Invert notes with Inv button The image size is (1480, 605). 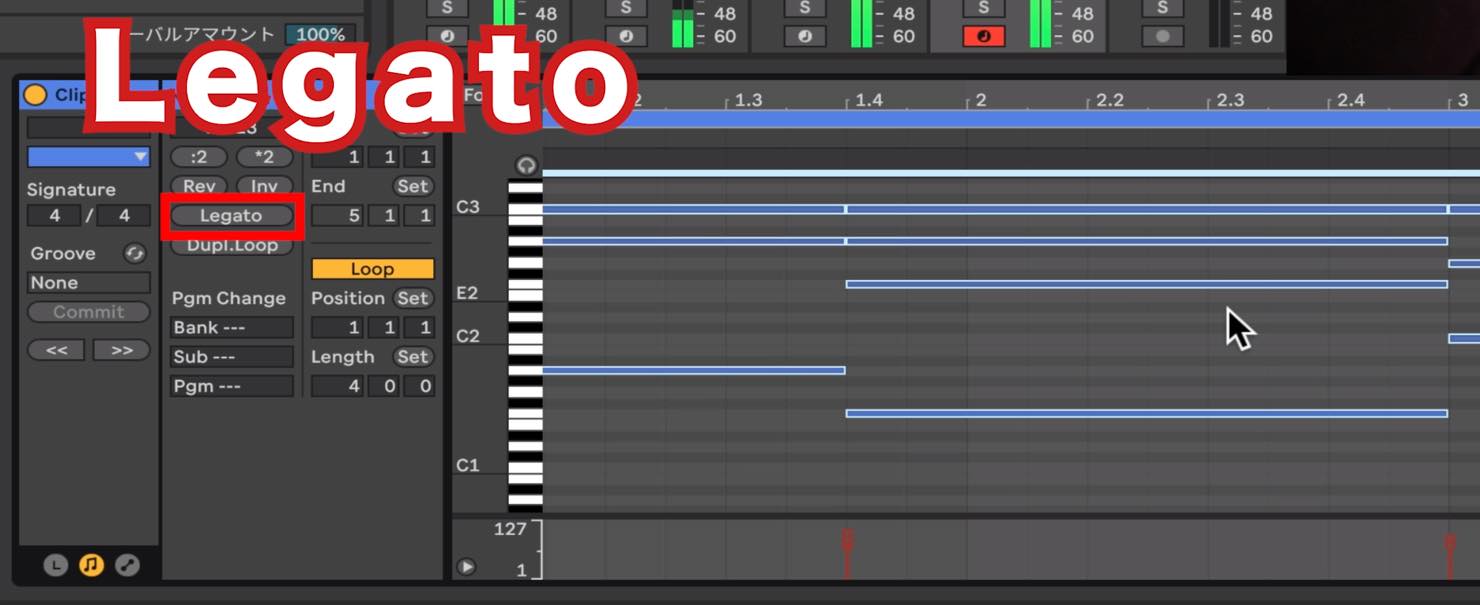pyautogui.click(x=264, y=186)
